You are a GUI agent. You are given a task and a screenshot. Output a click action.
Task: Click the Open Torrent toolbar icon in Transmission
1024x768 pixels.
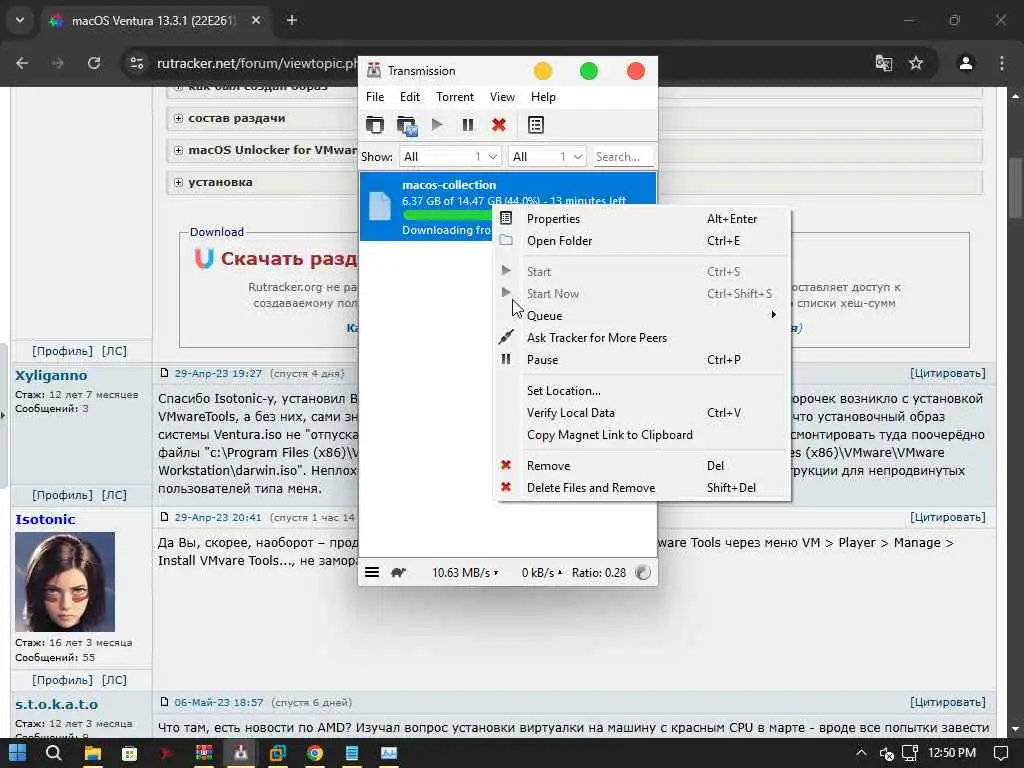(375, 125)
